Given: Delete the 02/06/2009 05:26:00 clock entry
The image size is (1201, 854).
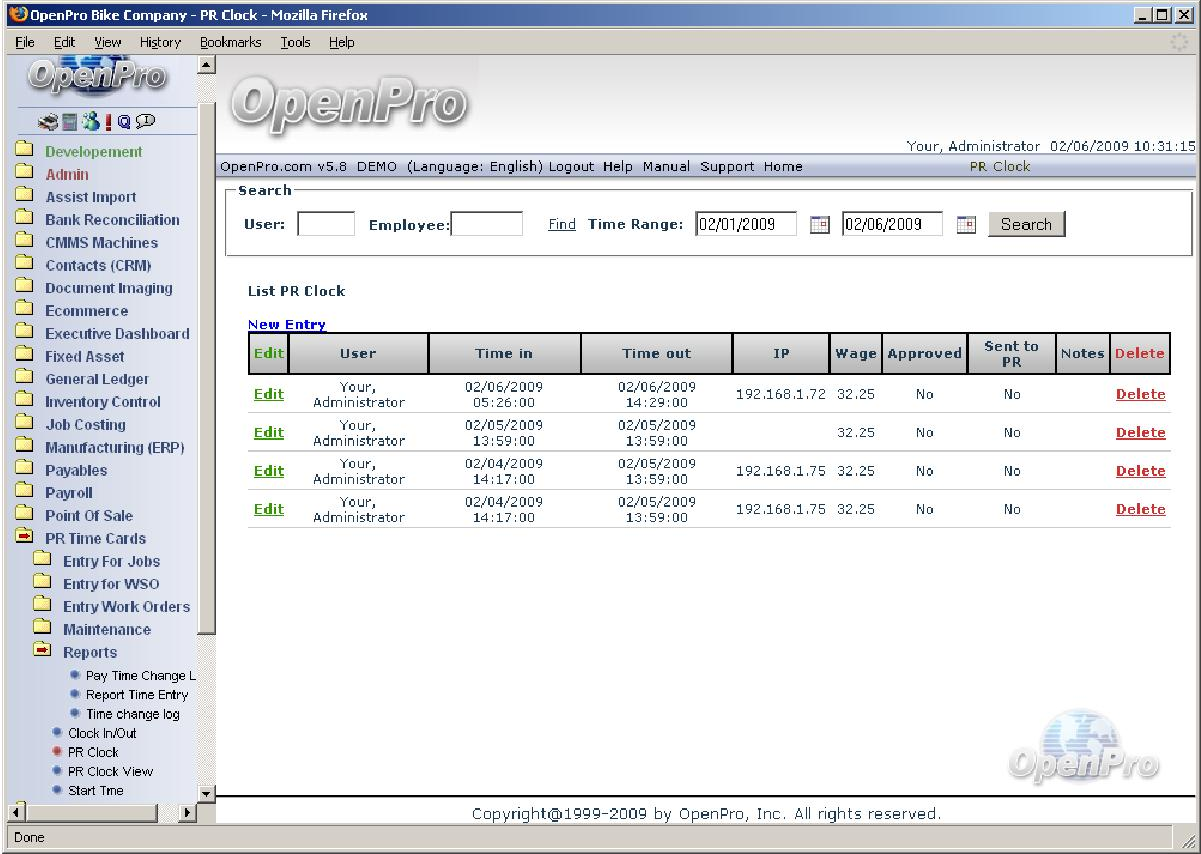Looking at the screenshot, I should point(1140,394).
